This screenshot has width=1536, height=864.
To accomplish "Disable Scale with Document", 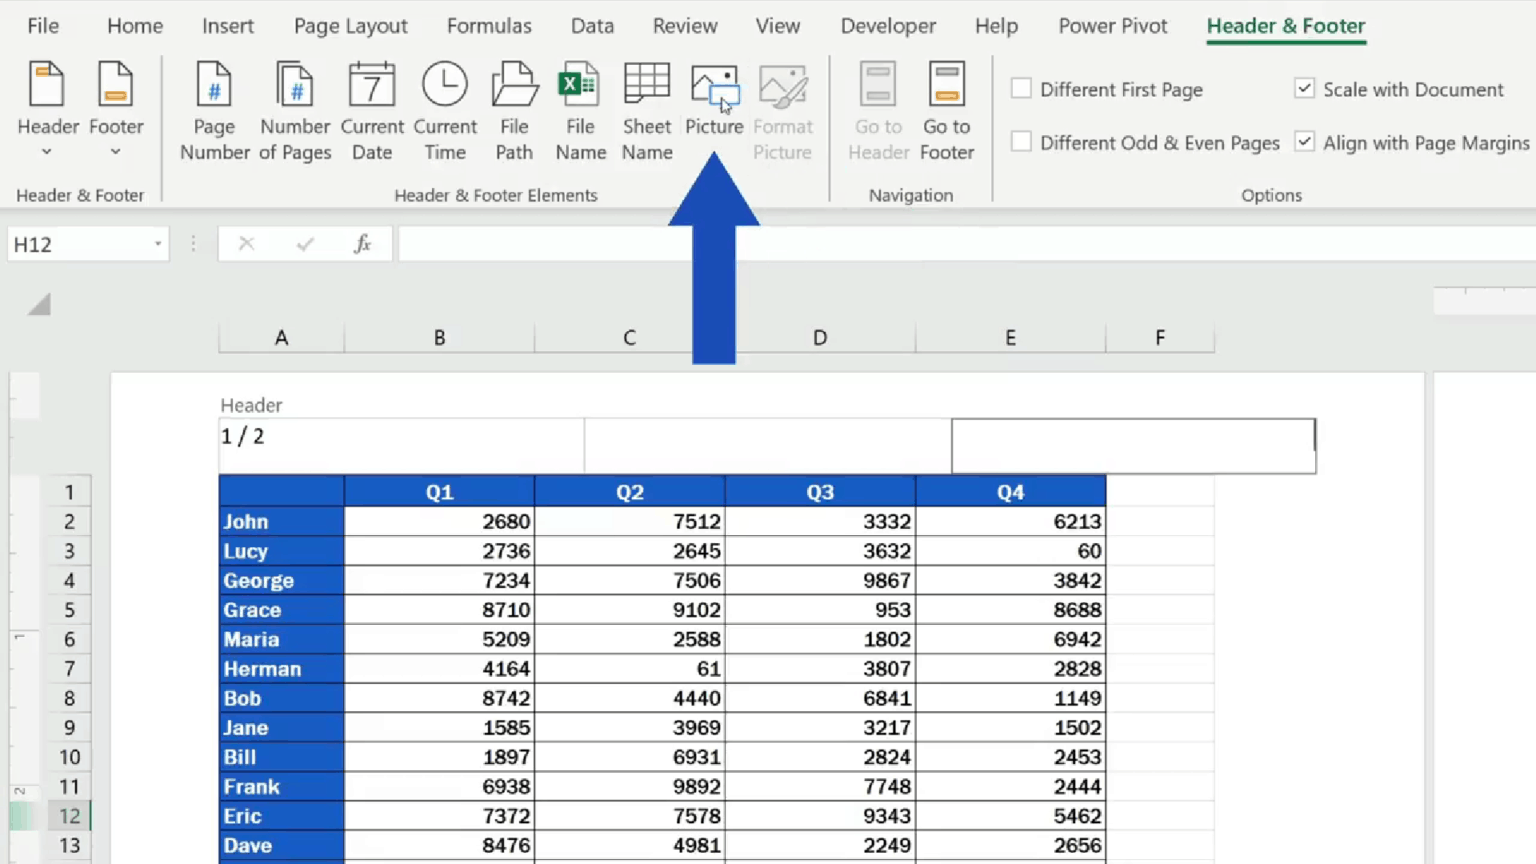I will (1304, 89).
